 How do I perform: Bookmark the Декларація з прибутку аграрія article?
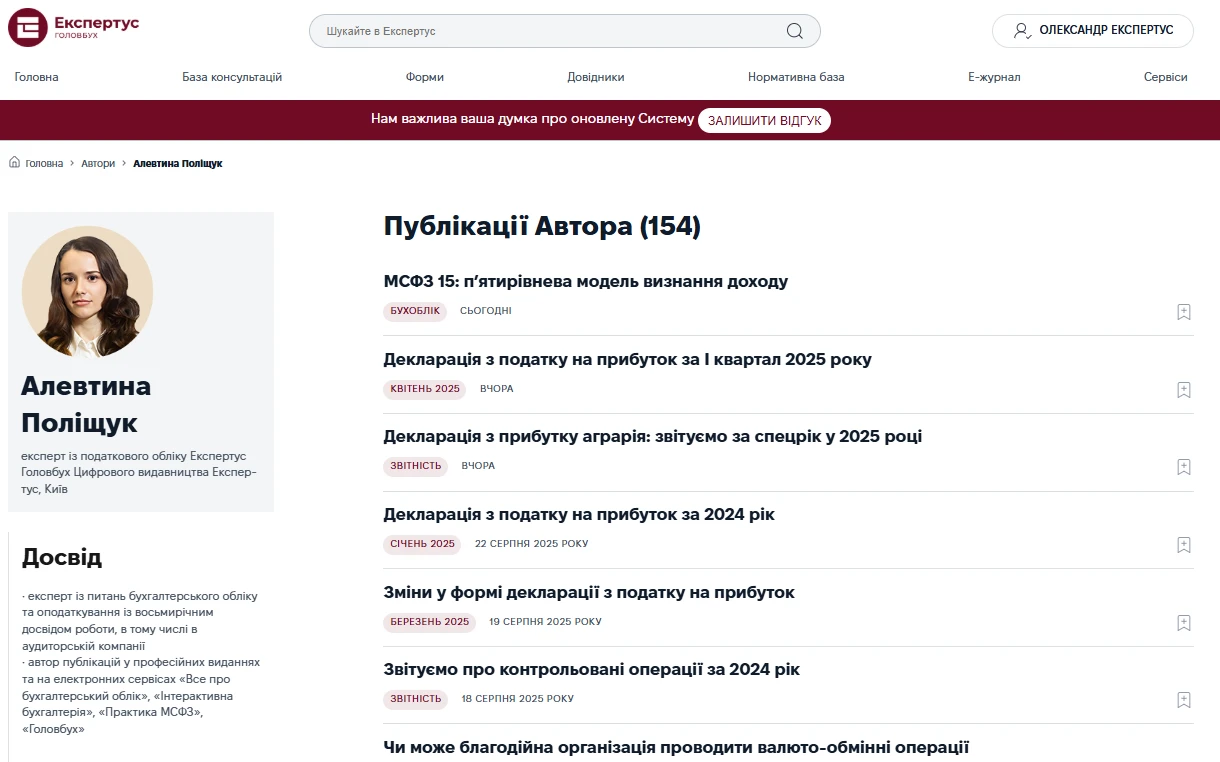(x=1184, y=467)
